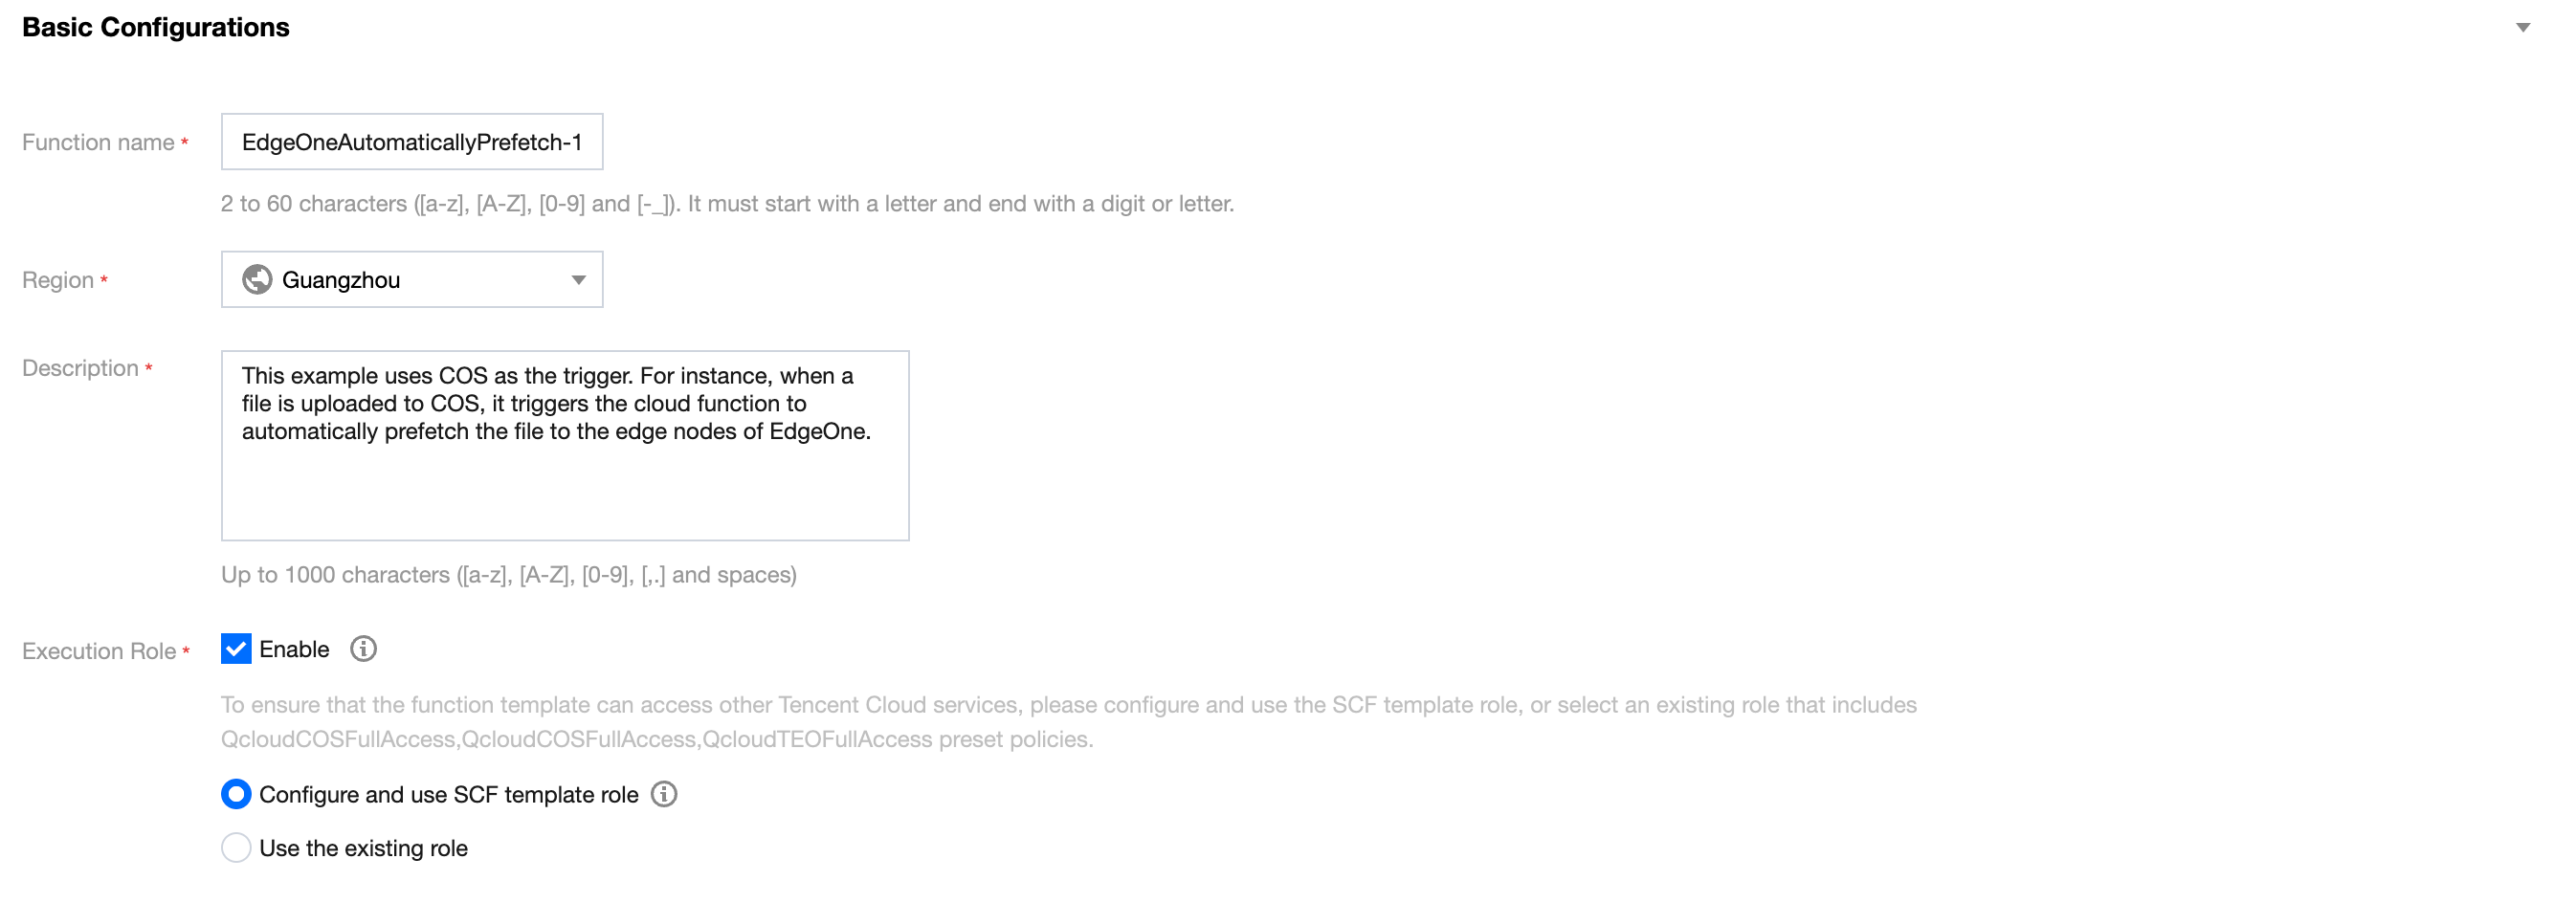
Task: Choose Use the existing role option
Action: pyautogui.click(x=236, y=849)
